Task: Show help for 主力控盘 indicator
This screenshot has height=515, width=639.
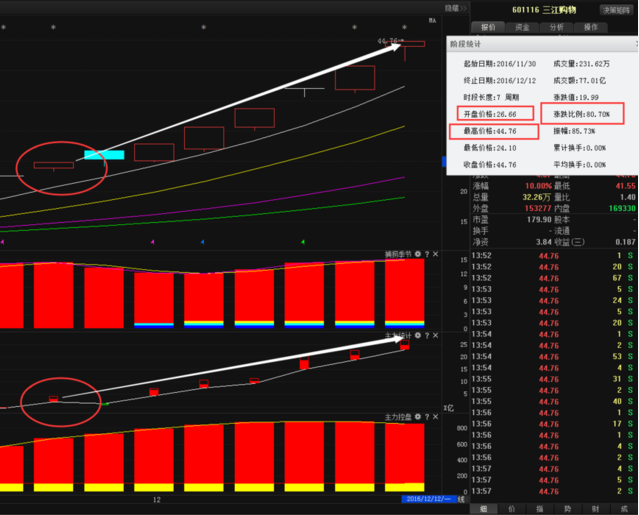Action: (427, 417)
